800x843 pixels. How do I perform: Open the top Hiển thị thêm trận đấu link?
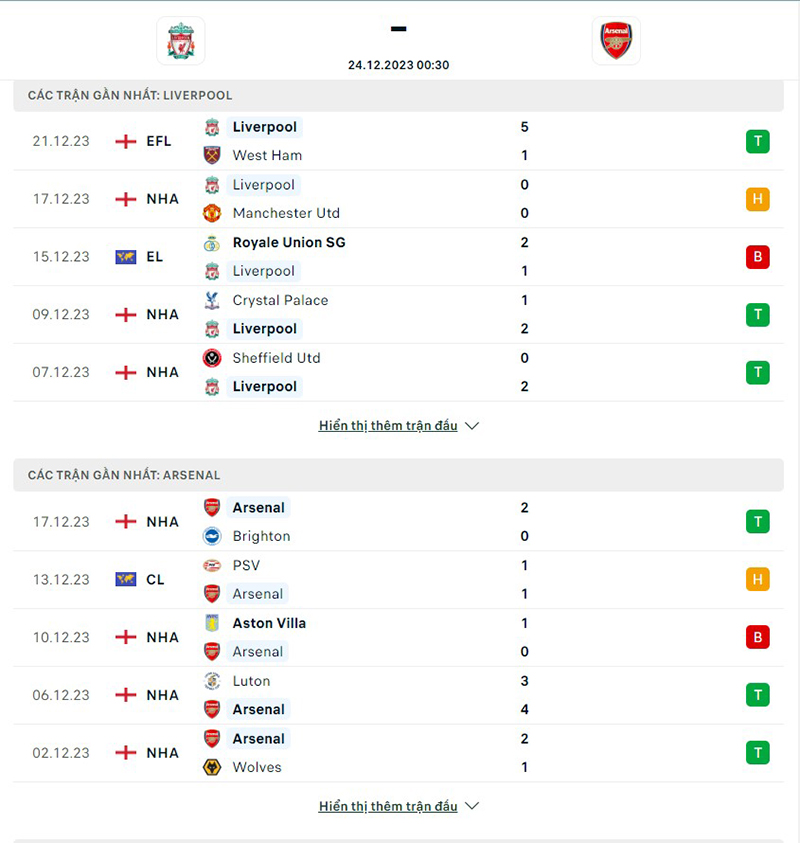tap(388, 424)
